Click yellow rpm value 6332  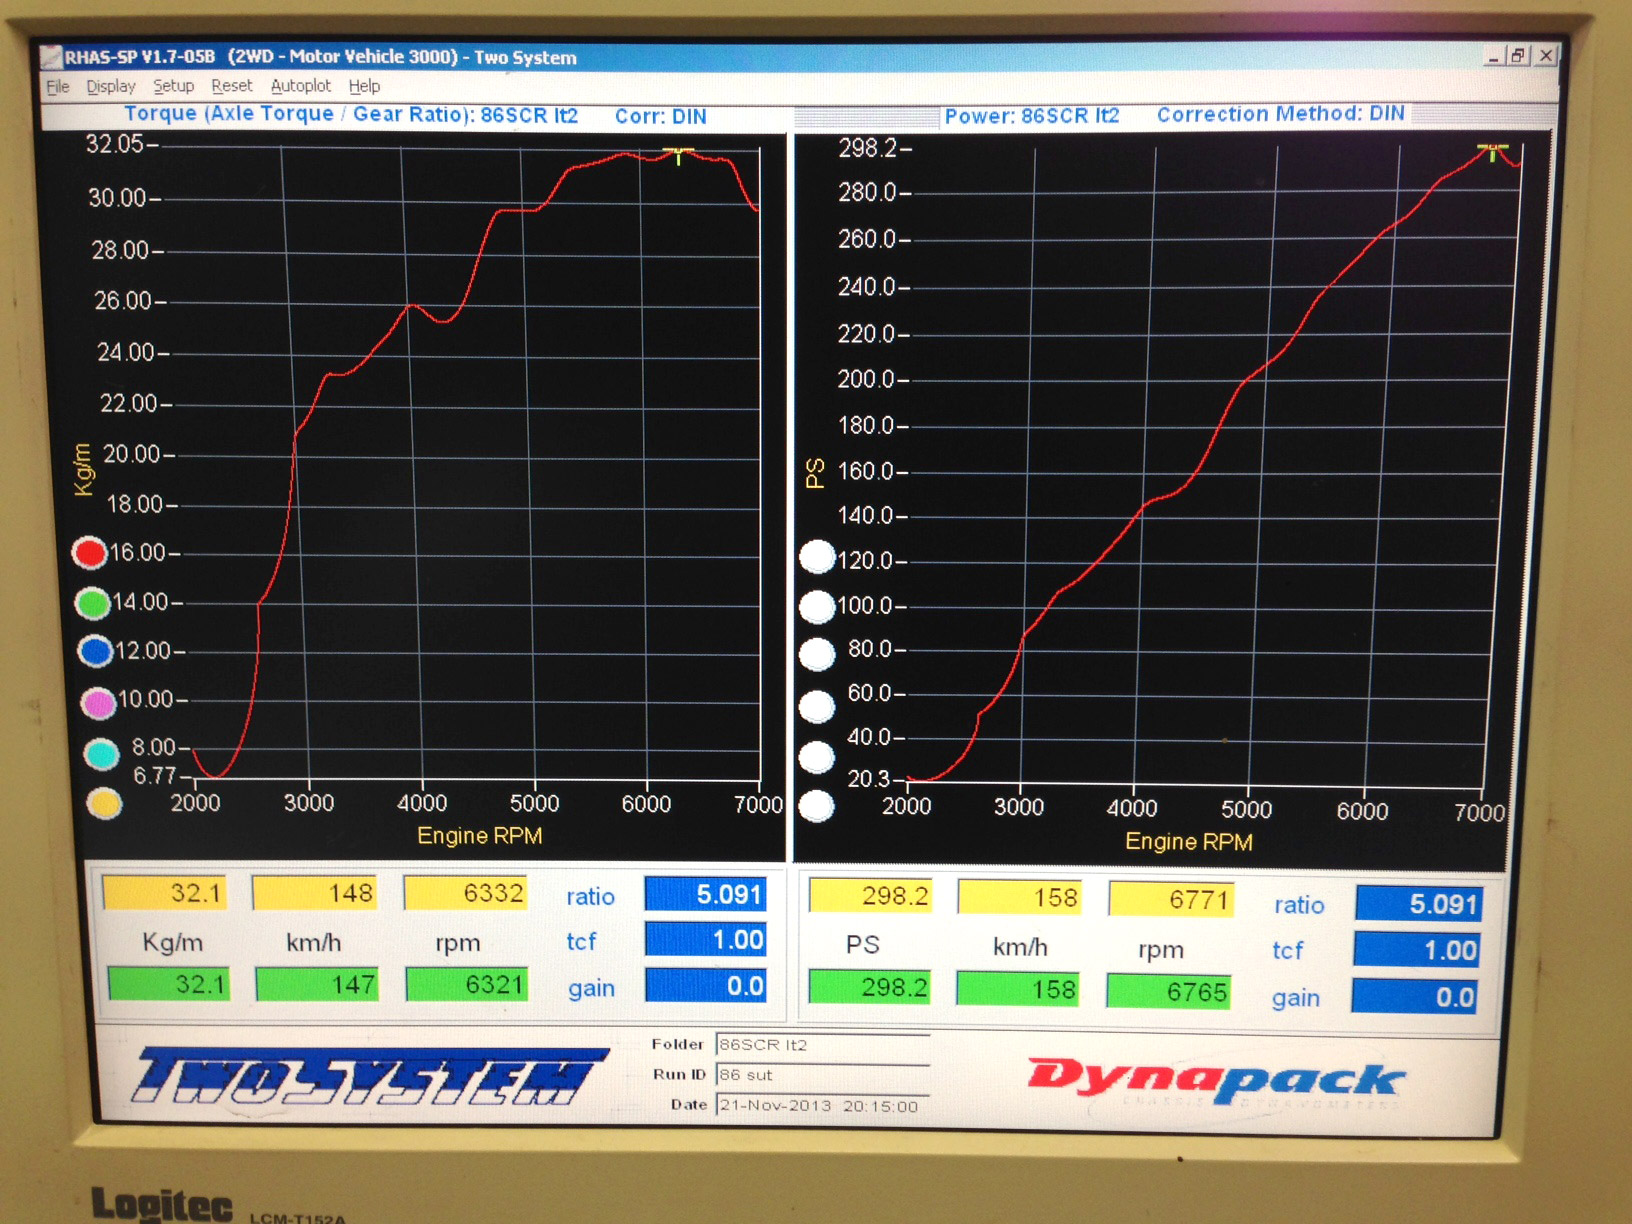tap(466, 893)
